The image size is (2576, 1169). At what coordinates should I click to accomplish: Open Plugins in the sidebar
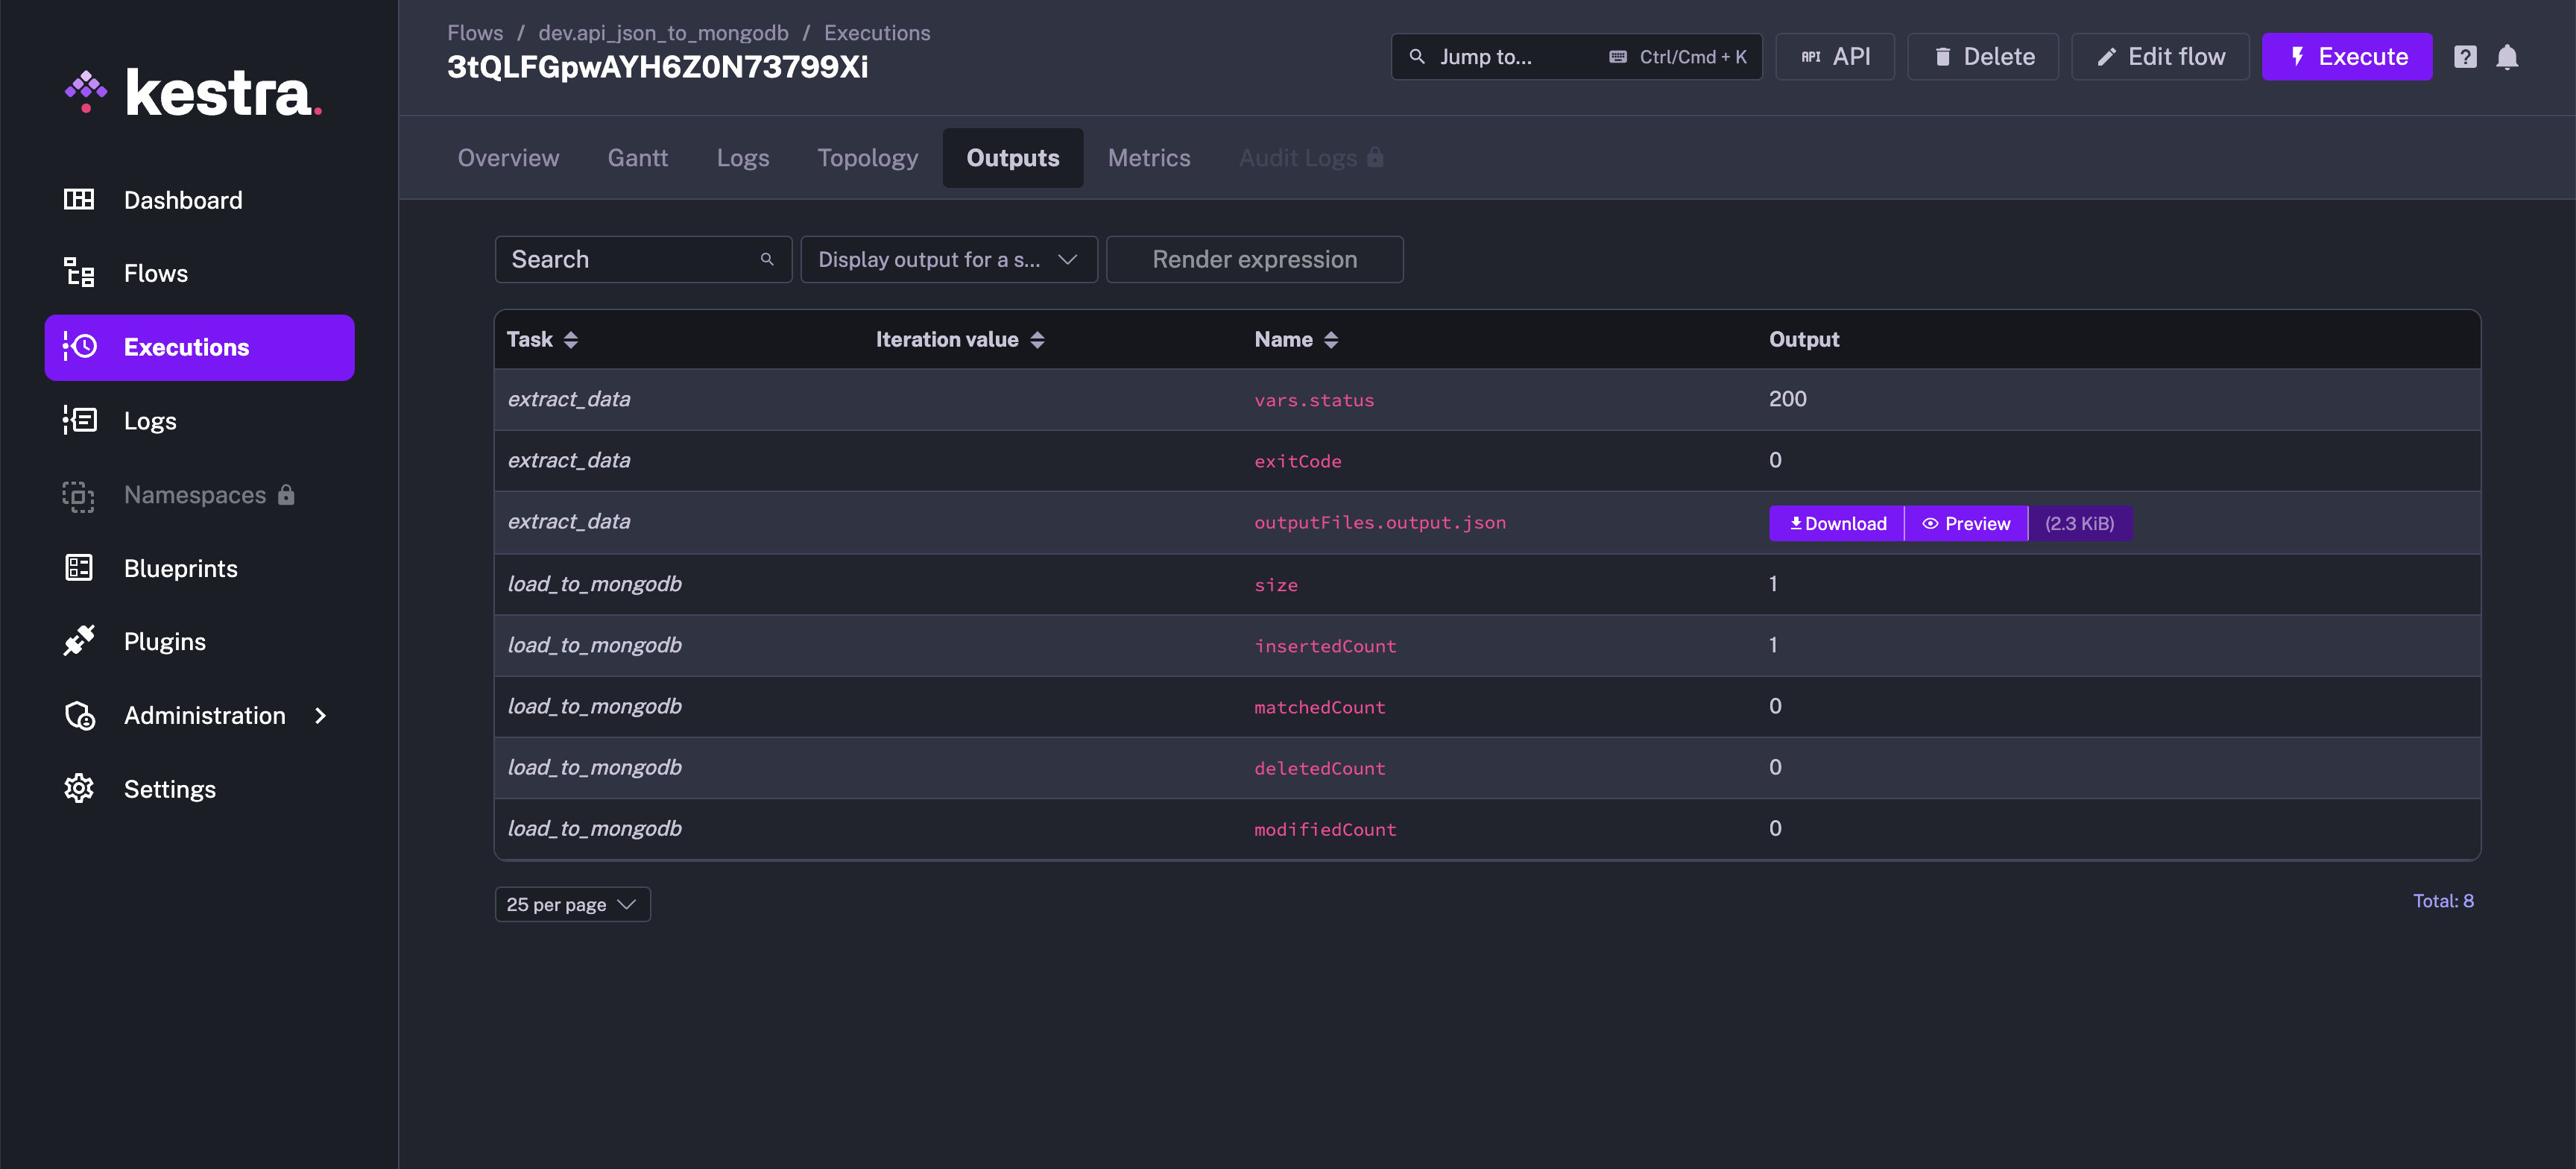point(200,642)
